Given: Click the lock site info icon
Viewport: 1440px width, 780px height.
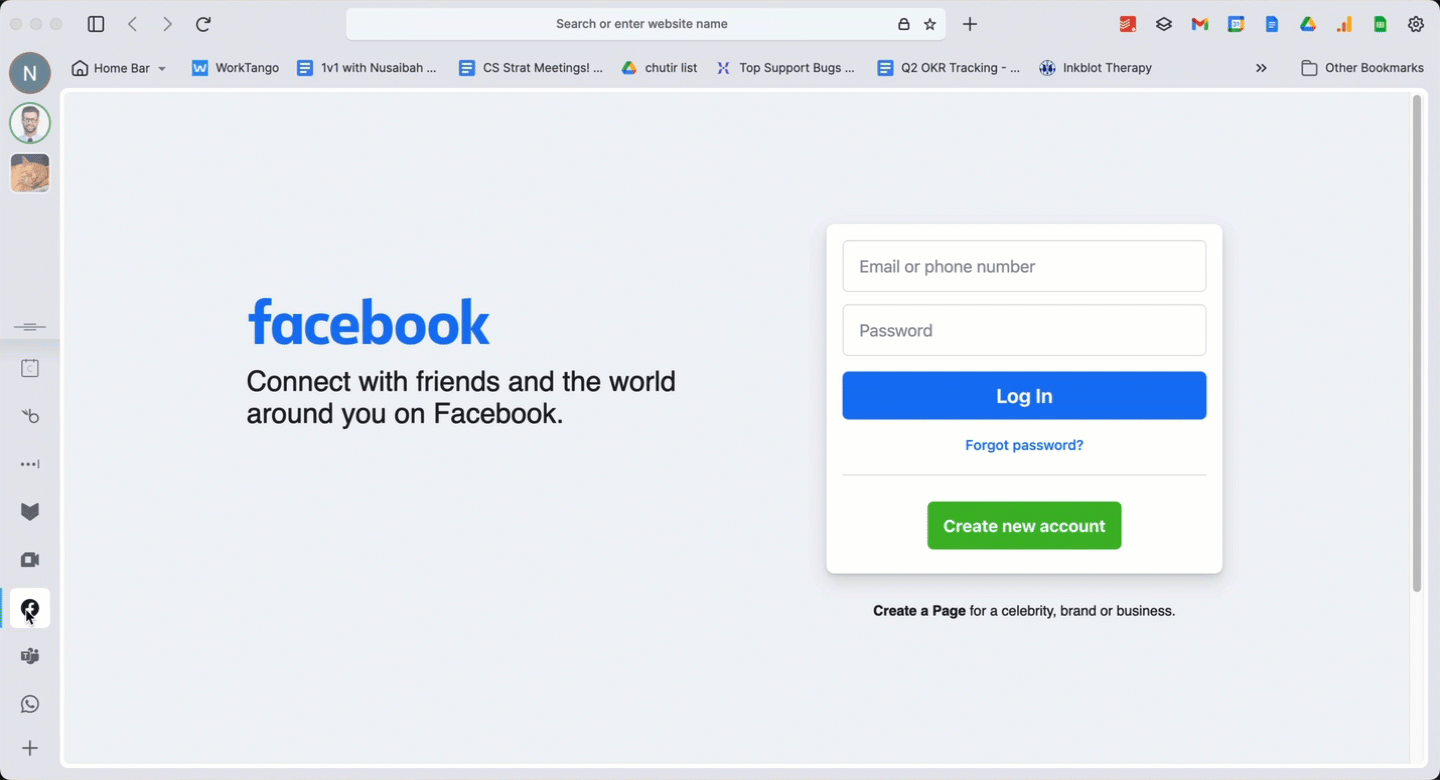Looking at the screenshot, I should click(x=903, y=24).
